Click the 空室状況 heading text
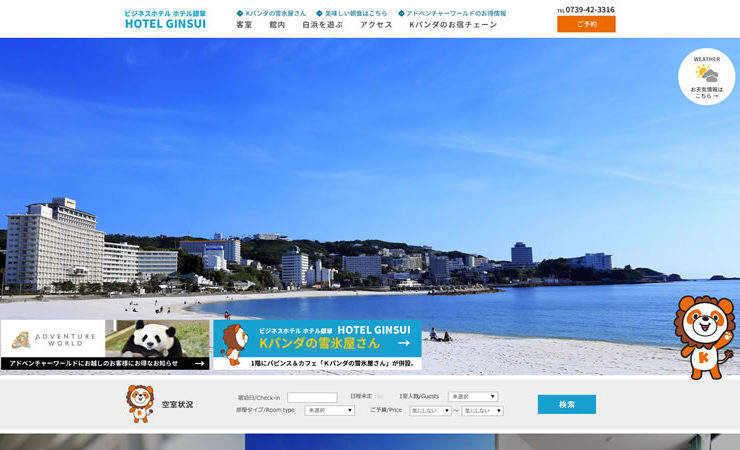 177,404
